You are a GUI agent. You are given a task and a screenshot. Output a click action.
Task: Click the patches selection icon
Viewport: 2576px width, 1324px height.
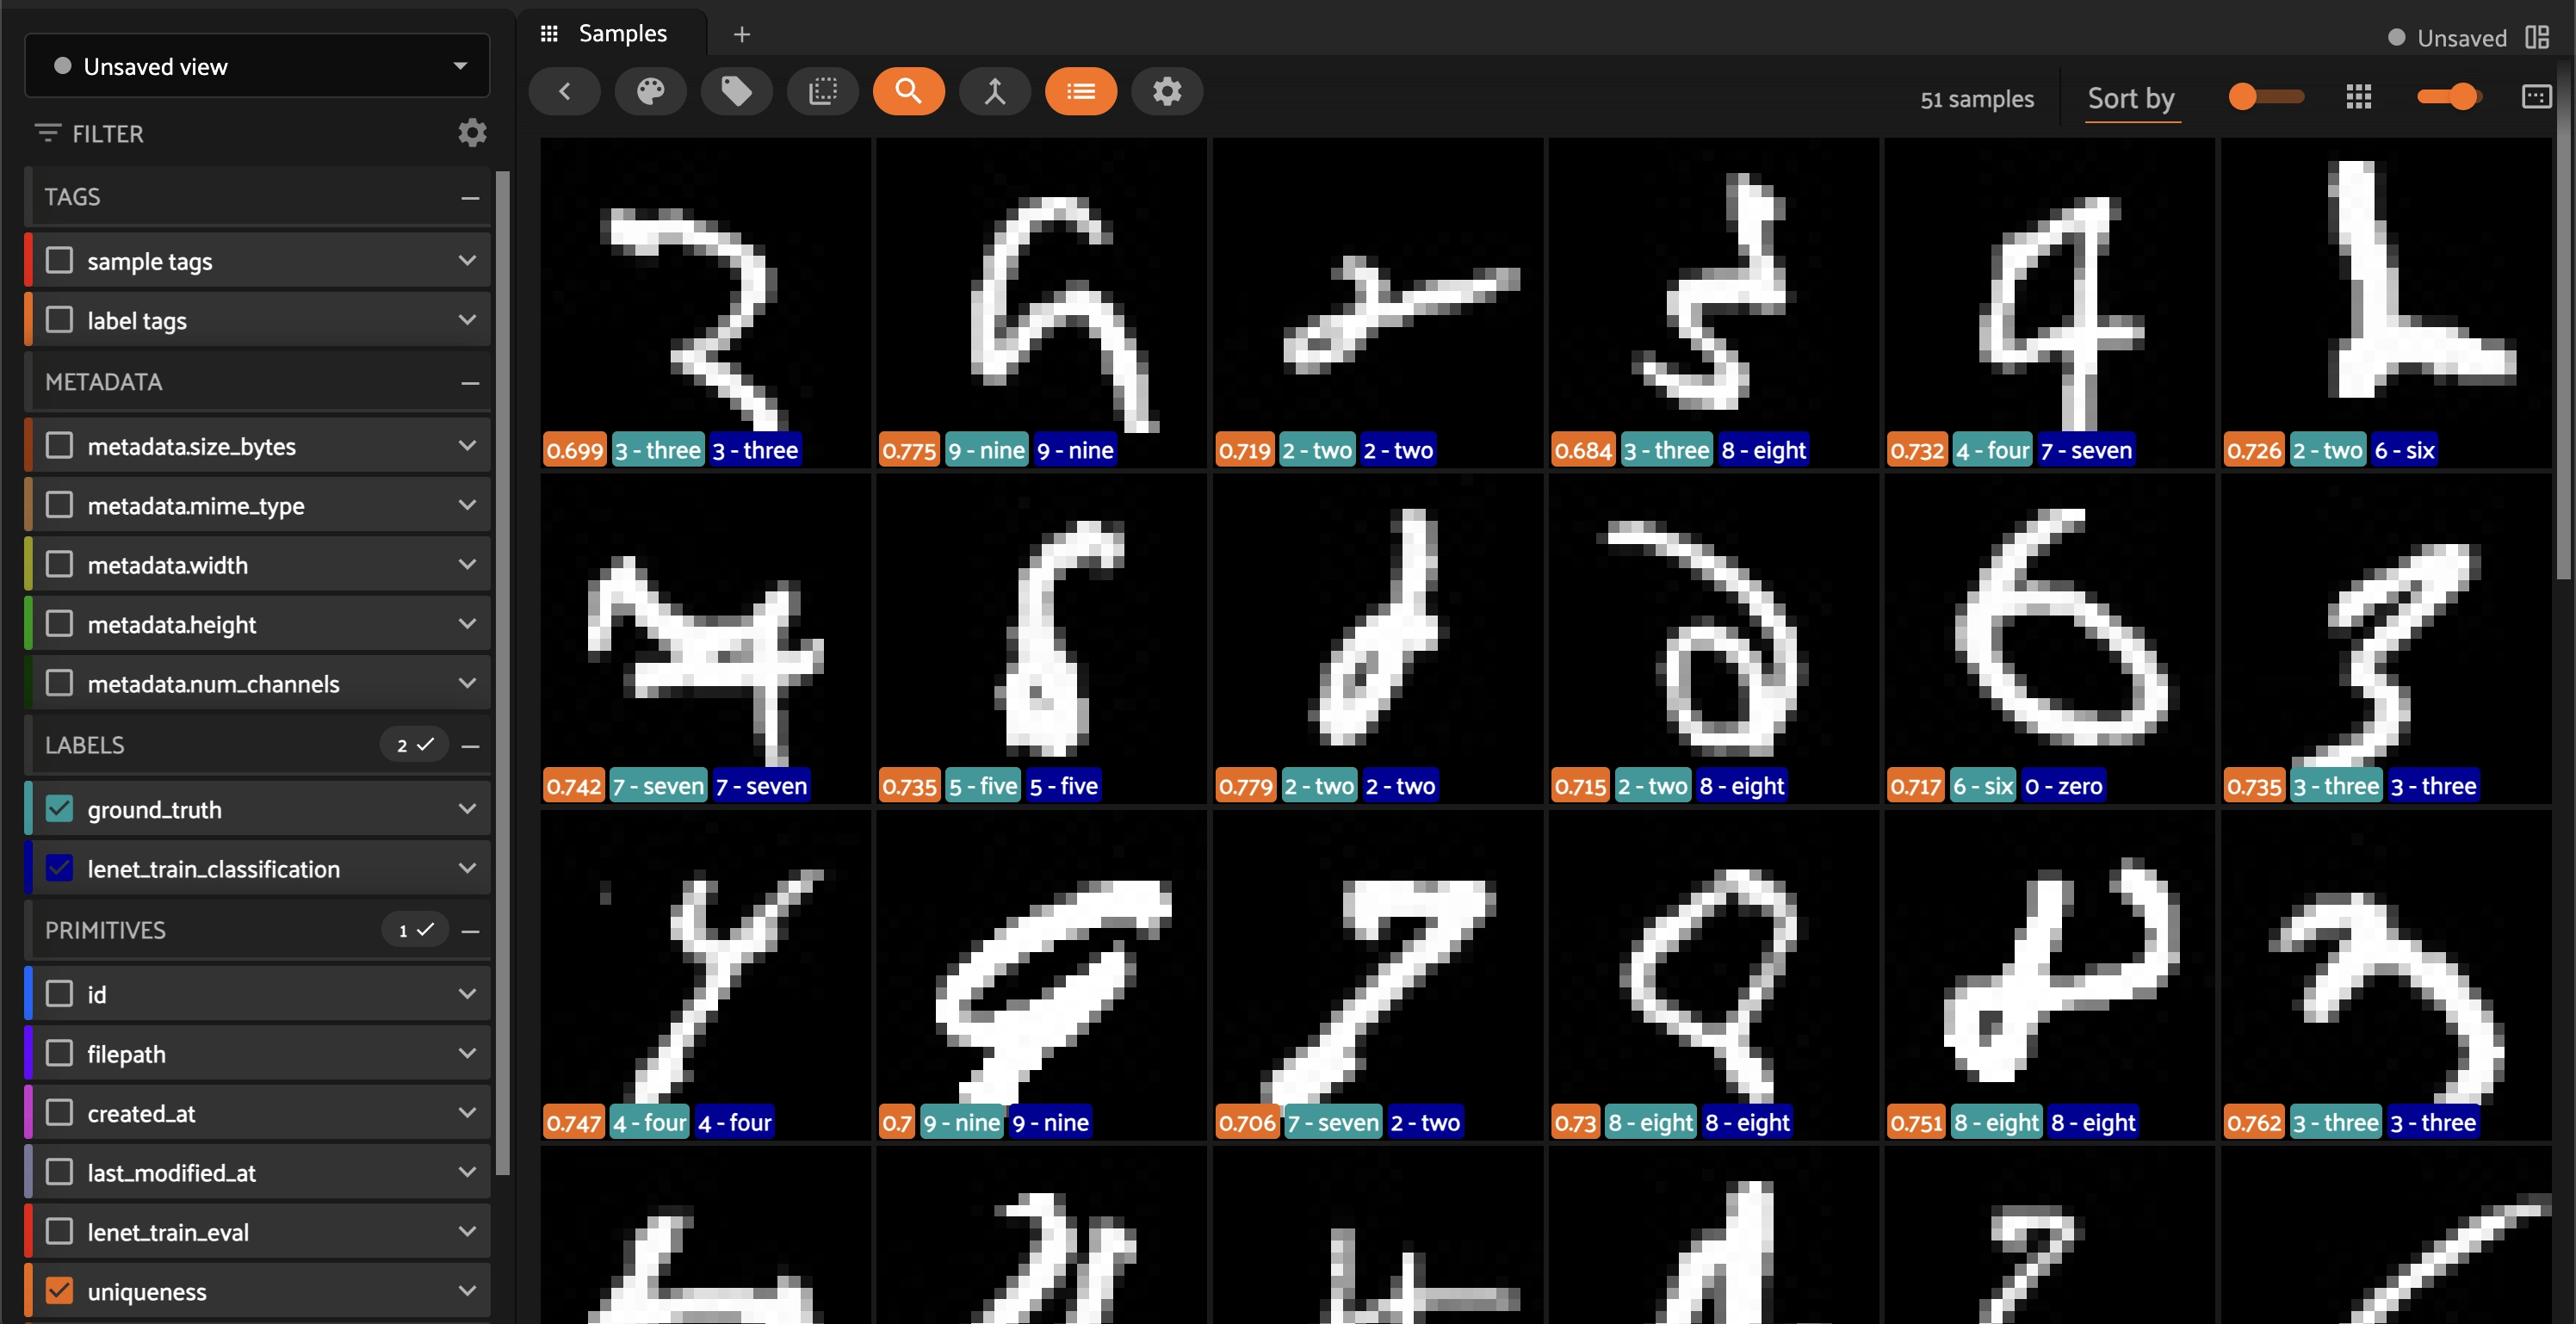(823, 92)
